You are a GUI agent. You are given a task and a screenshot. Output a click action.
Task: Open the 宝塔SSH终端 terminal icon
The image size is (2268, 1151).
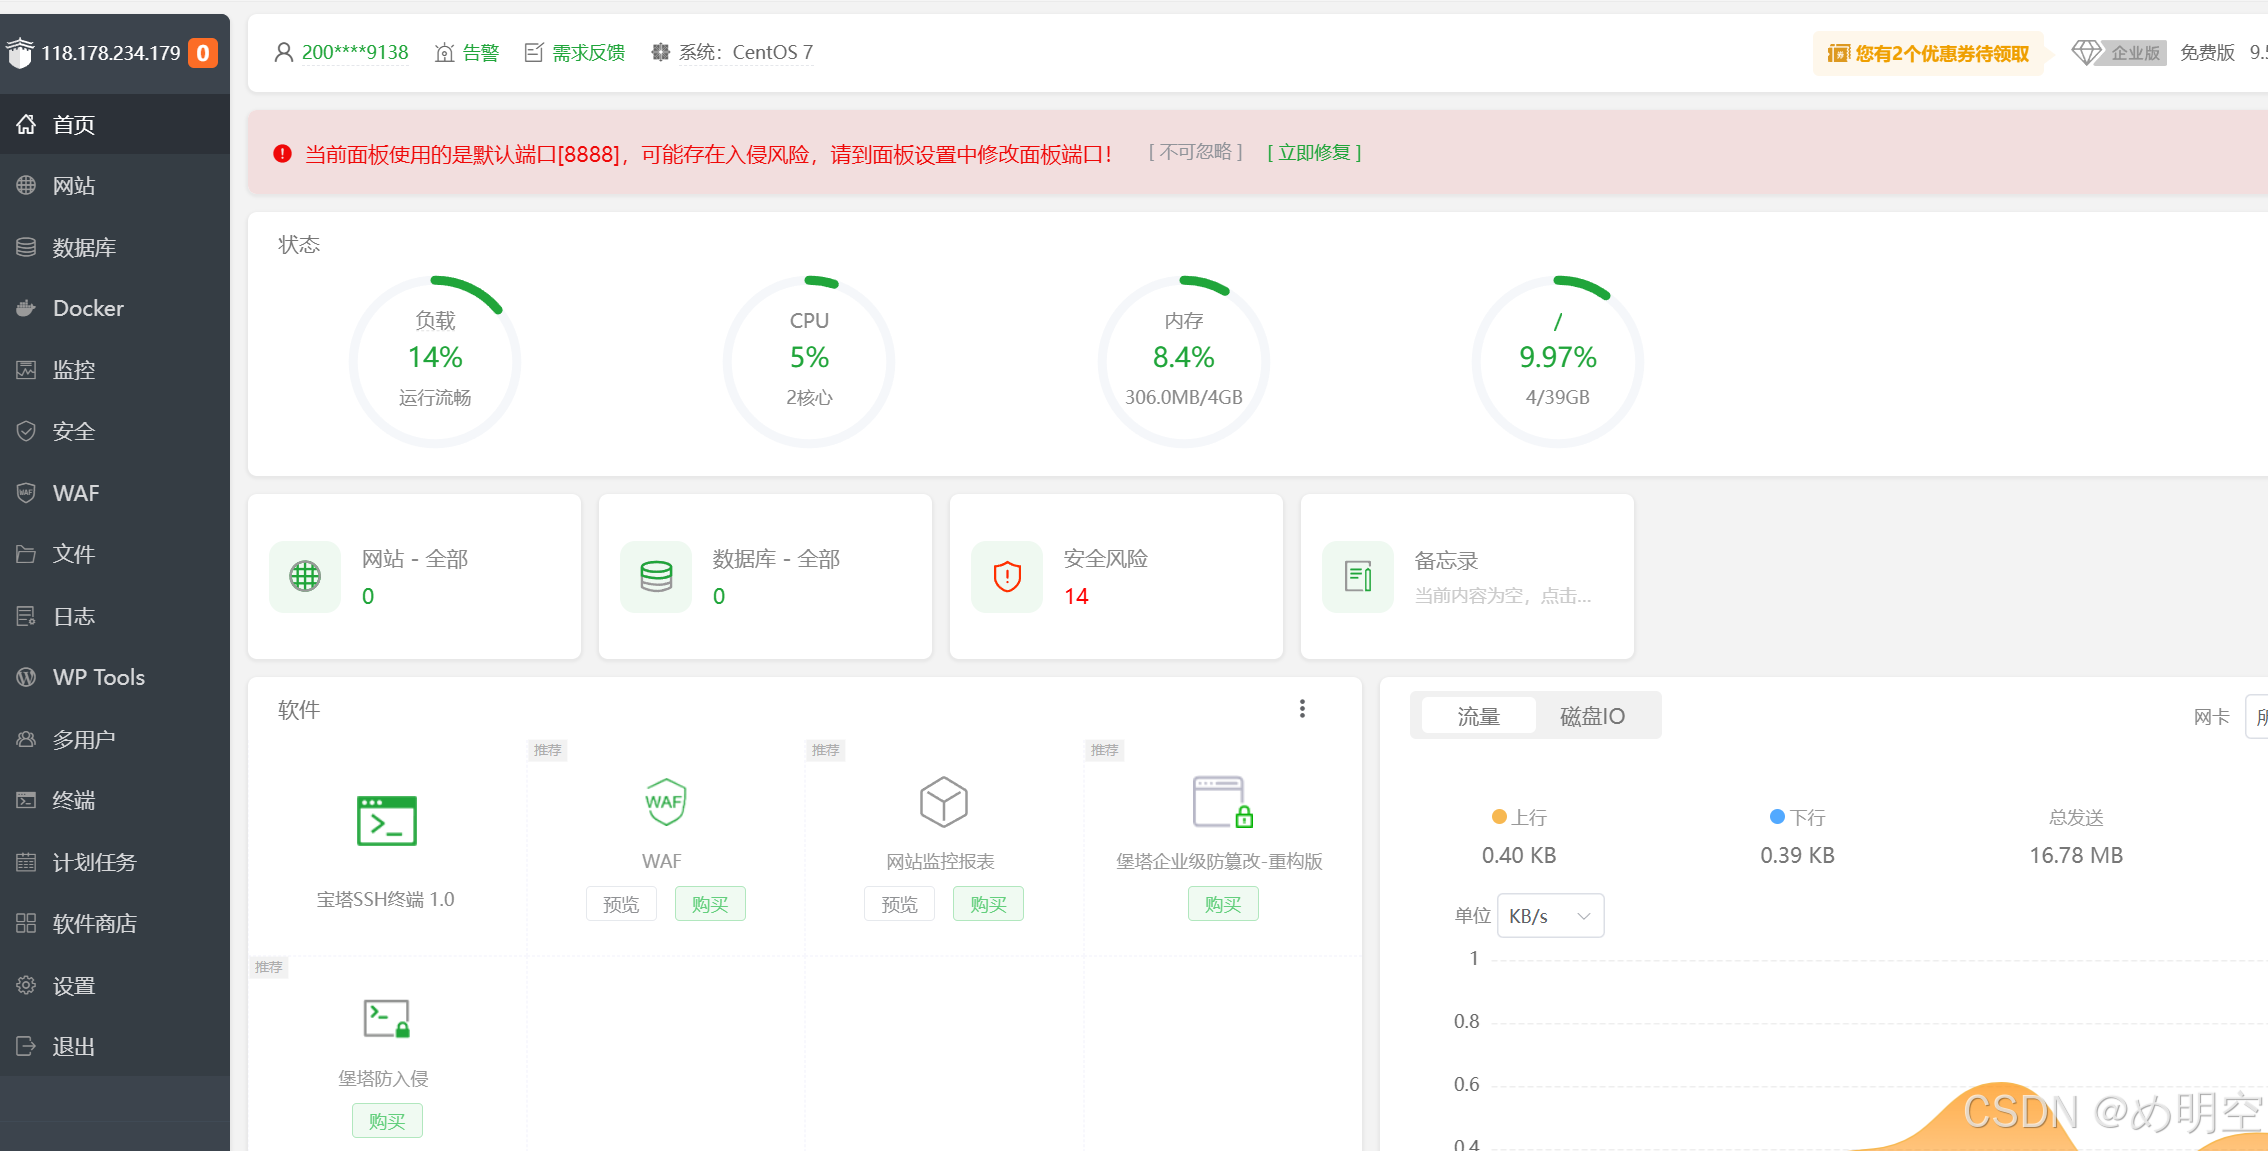[386, 821]
